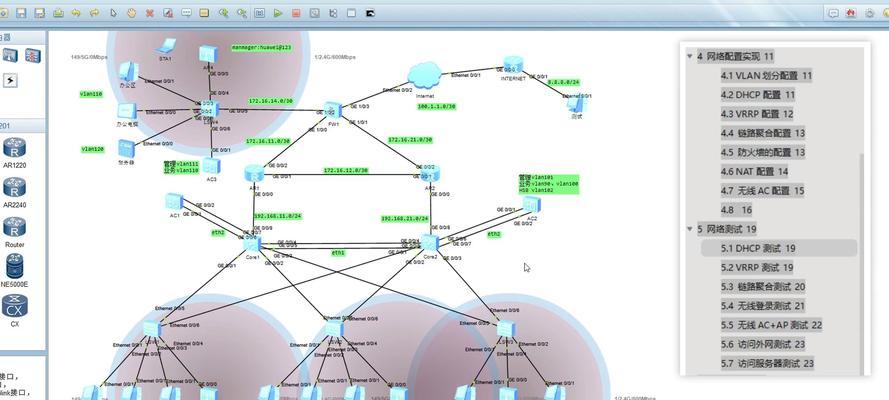
Task: Undo the last topology change
Action: point(77,13)
